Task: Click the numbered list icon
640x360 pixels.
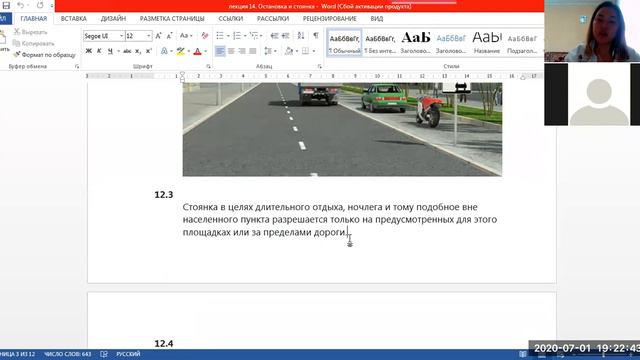Action: [237, 36]
